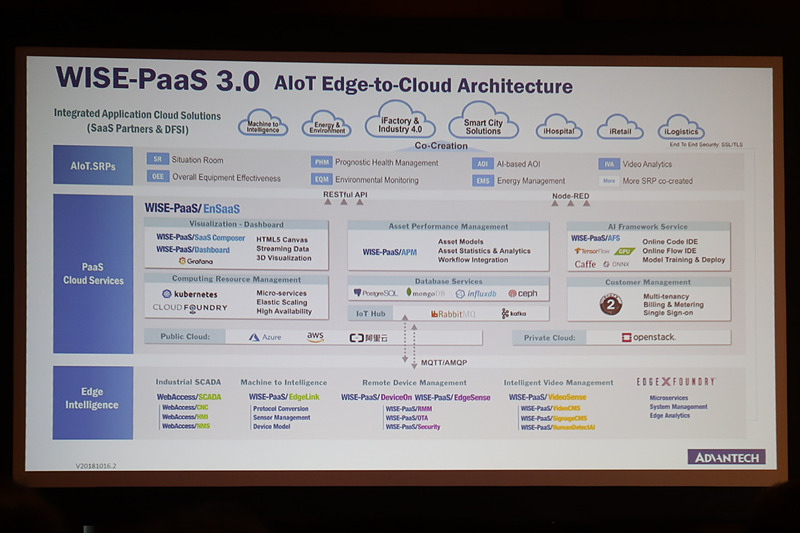Click the Edge Intelligence blue block
The width and height of the screenshot is (800, 533).
(x=92, y=402)
